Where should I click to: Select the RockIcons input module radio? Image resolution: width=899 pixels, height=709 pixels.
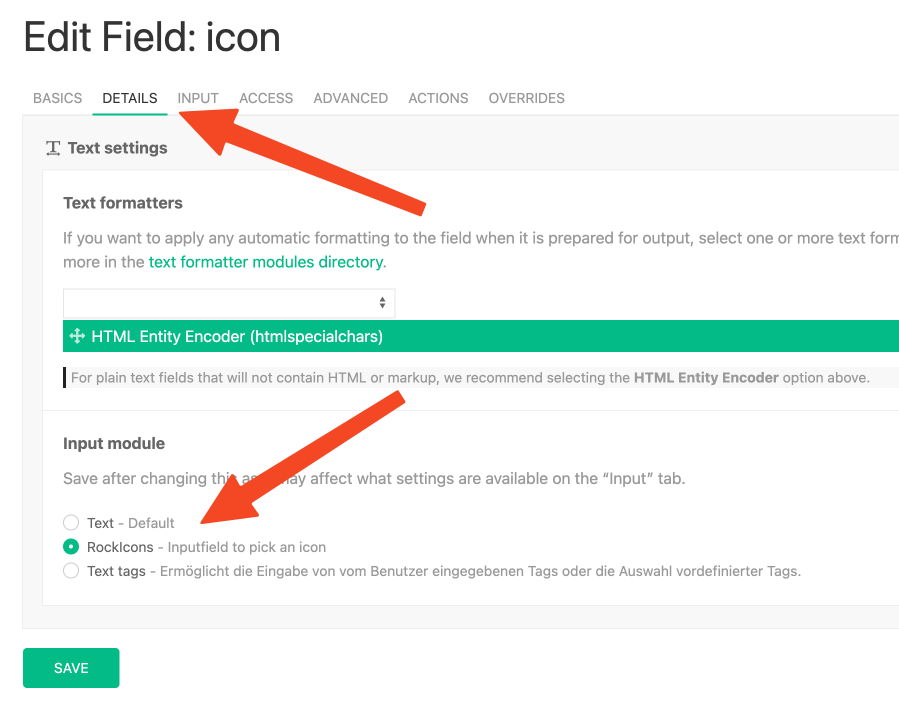click(x=71, y=547)
